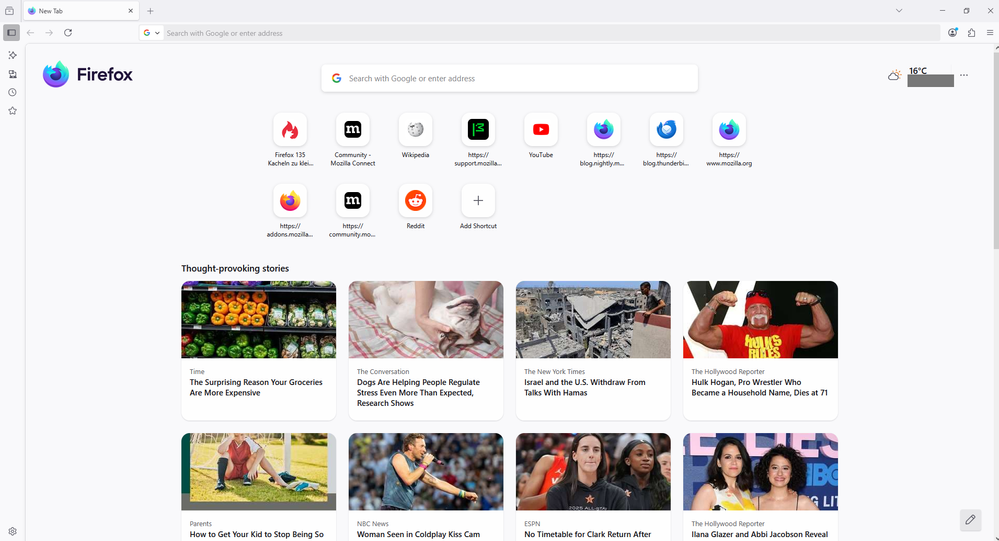The image size is (999, 541).
Task: Open the YouTube shortcut tile
Action: click(x=541, y=130)
